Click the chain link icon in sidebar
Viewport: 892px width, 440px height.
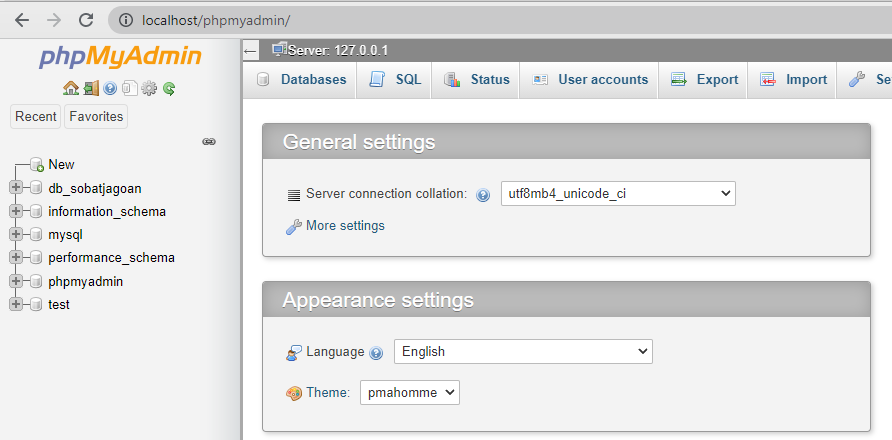[x=209, y=142]
